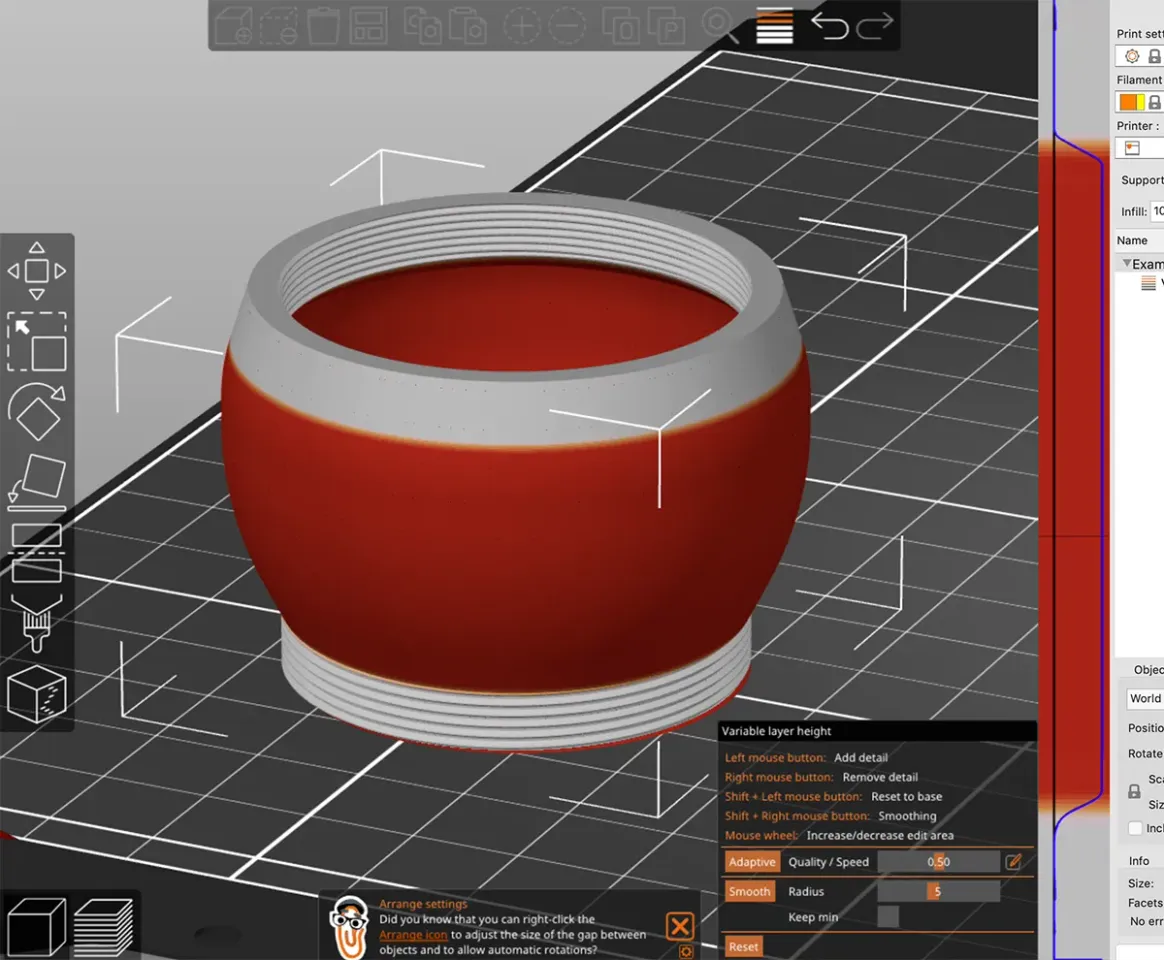The width and height of the screenshot is (1164, 960).
Task: Click the layer height icon in object list
Action: (x=1148, y=282)
